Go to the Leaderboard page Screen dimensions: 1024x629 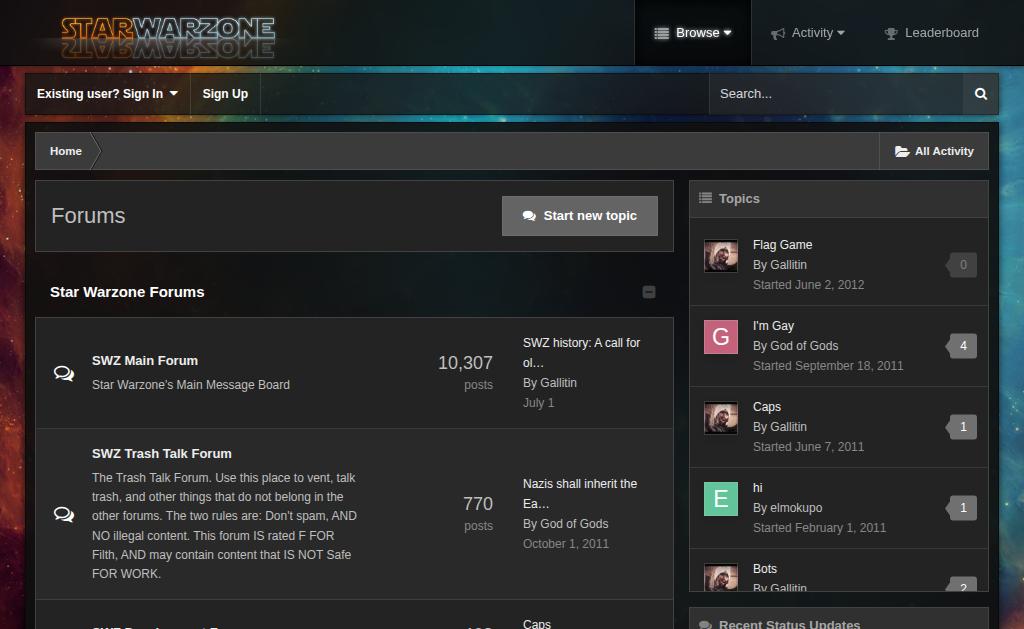[x=931, y=33]
